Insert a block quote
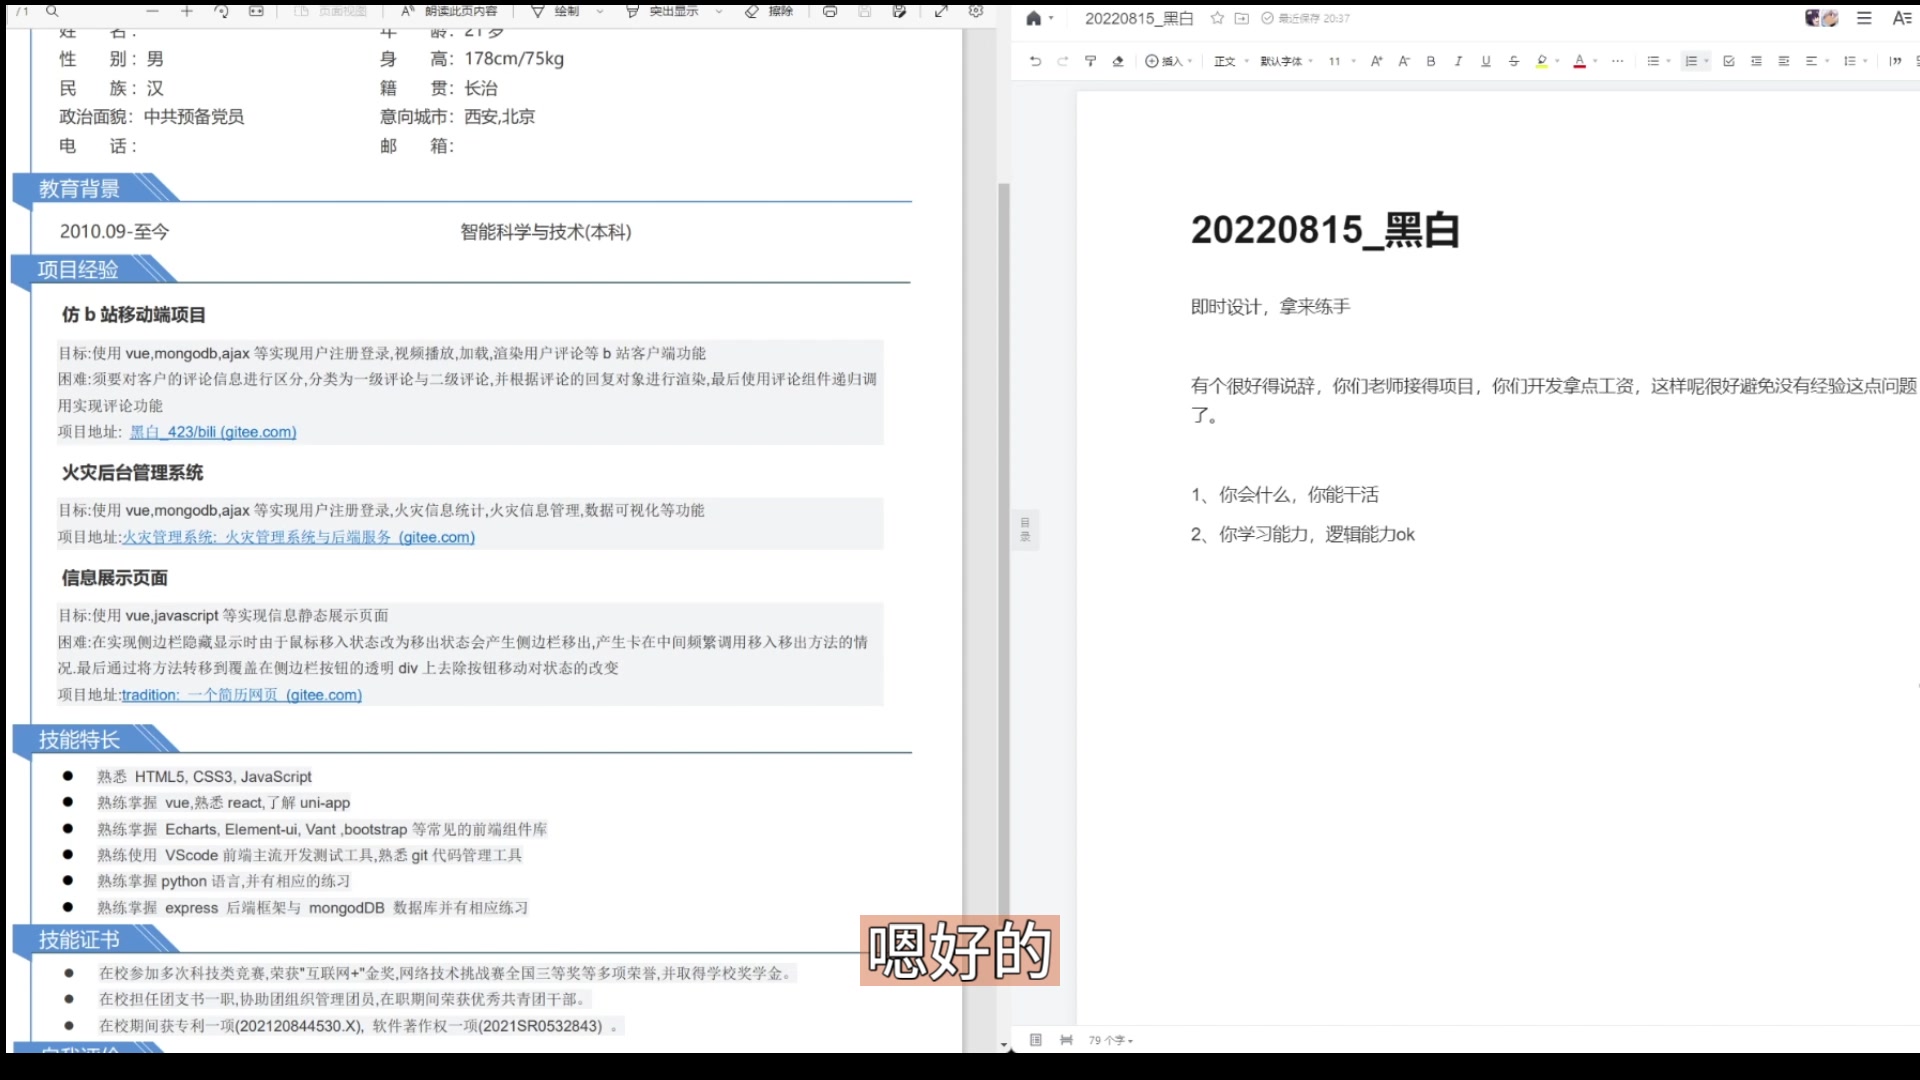This screenshot has width=1920, height=1080. coord(1895,61)
